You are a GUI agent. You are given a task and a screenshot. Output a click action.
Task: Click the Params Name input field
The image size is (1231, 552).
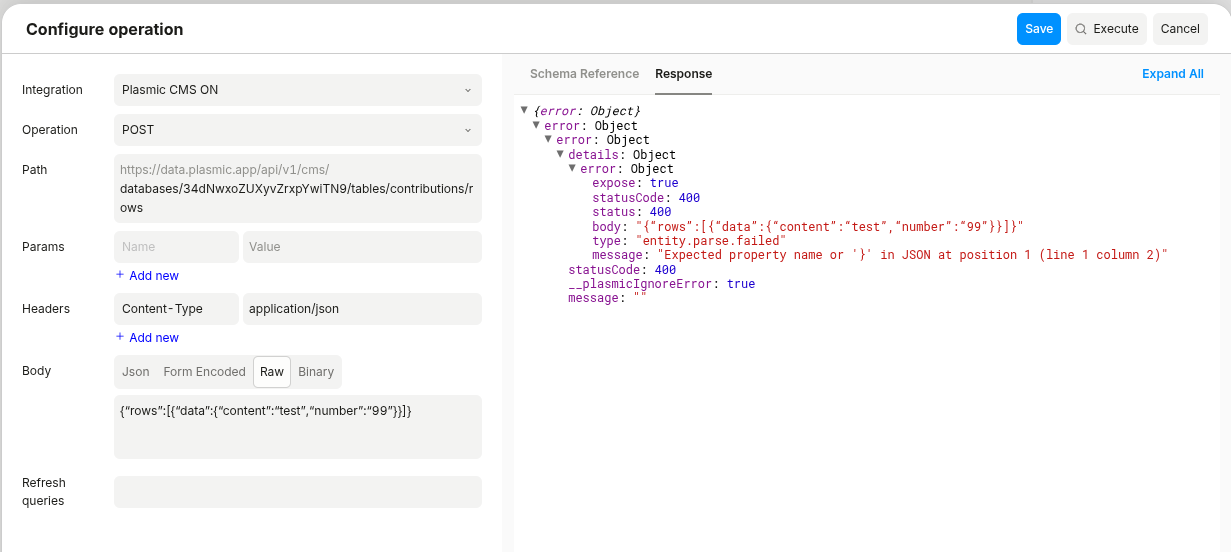click(x=176, y=247)
